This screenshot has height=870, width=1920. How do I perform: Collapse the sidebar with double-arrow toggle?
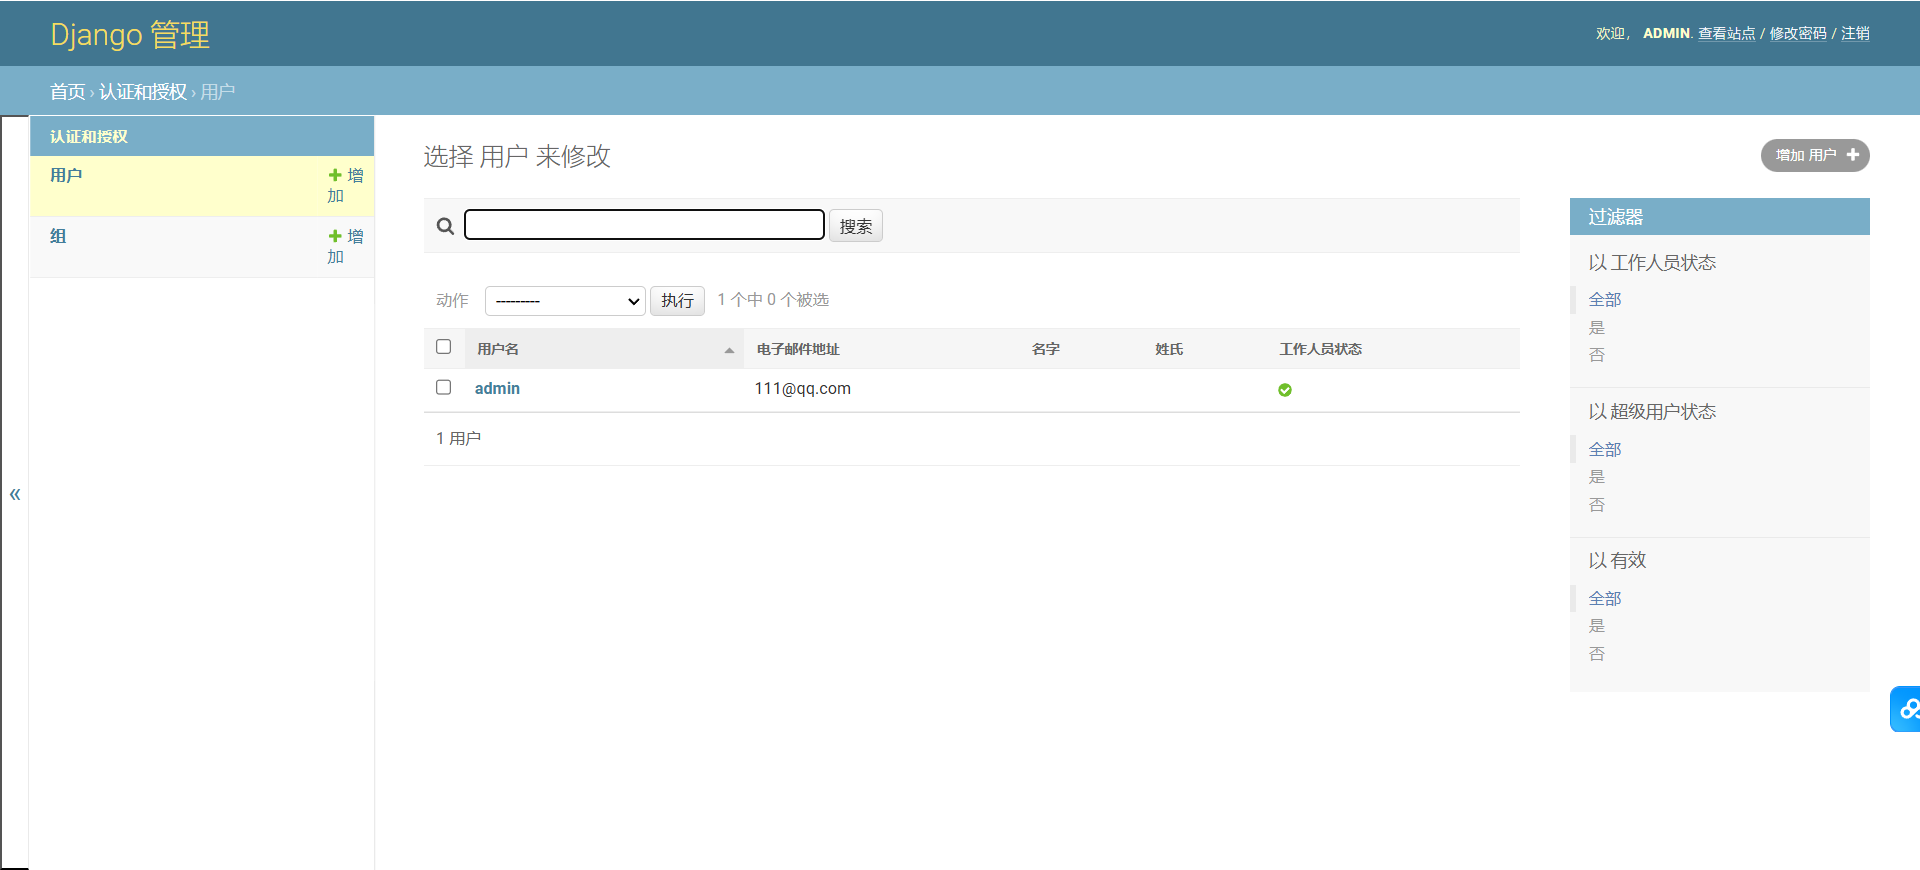point(15,494)
